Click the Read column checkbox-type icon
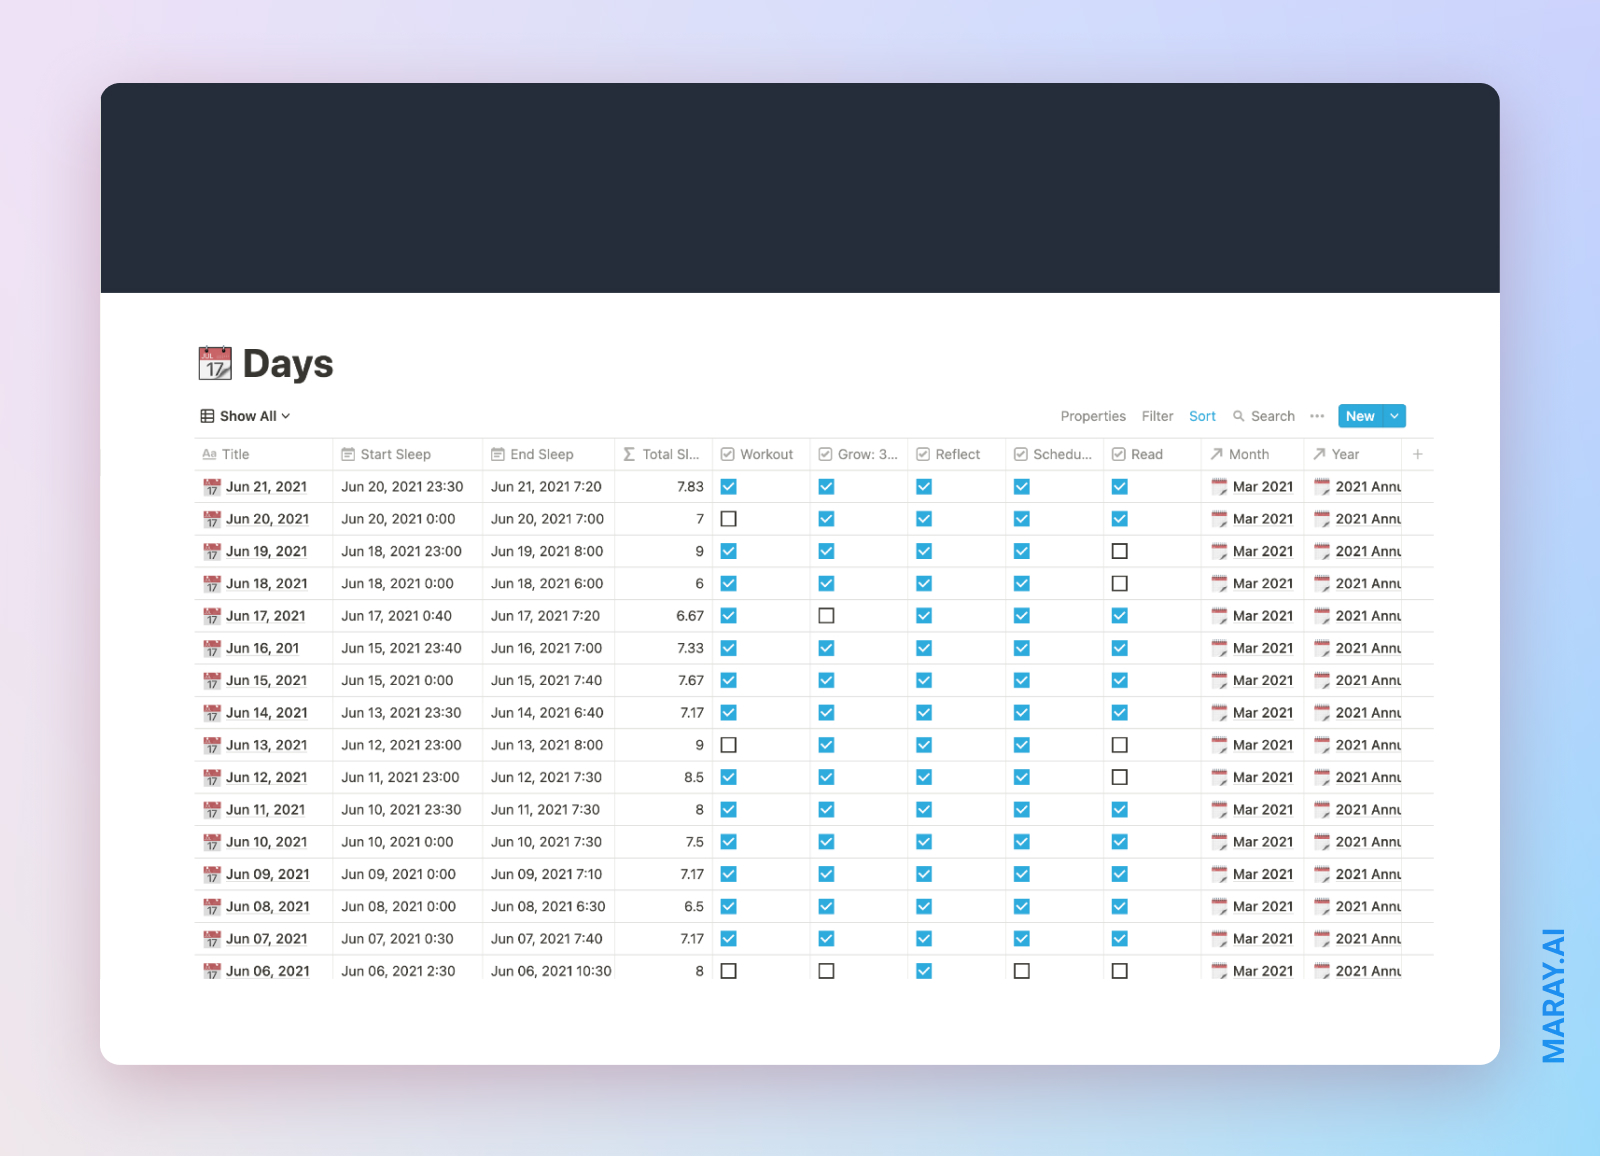The image size is (1600, 1156). 1119,454
